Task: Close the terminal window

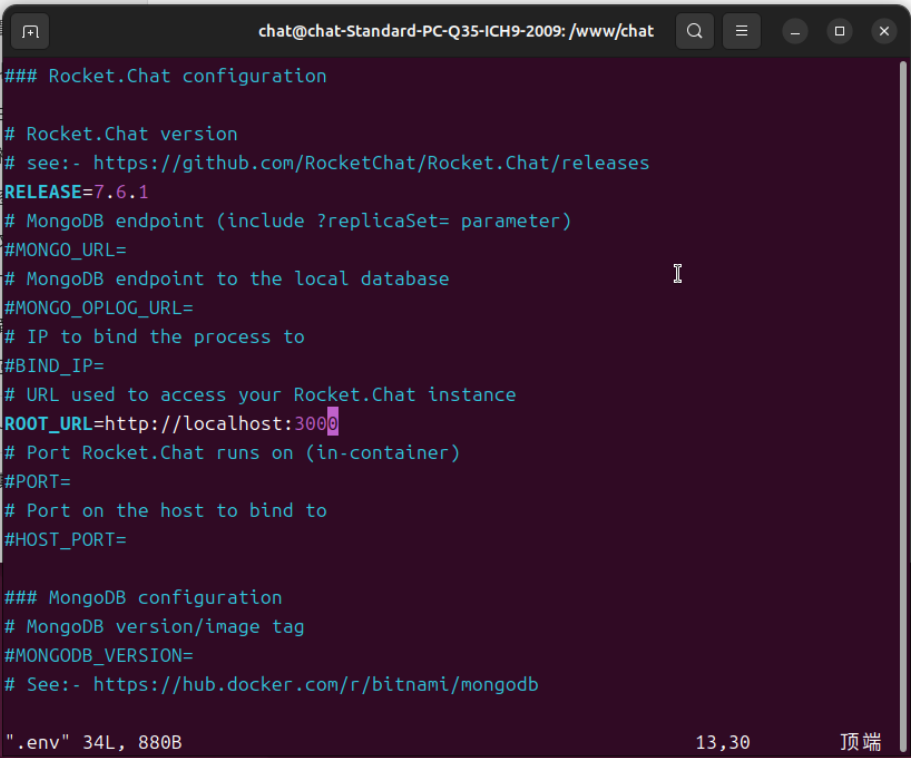Action: [x=884, y=31]
